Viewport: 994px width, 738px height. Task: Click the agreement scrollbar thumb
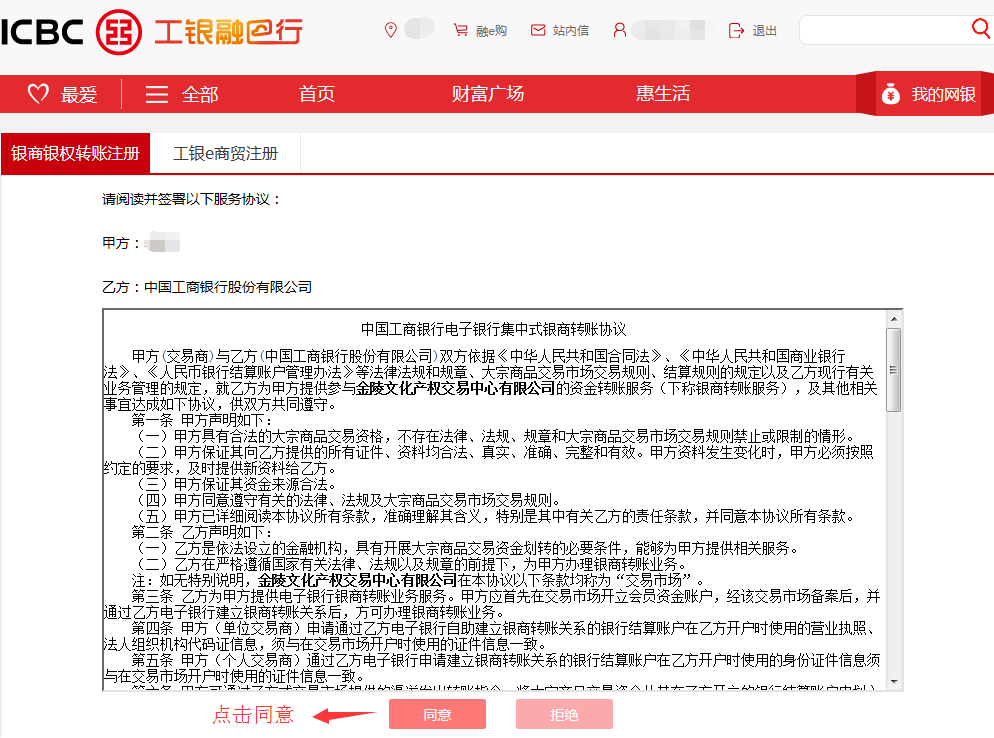click(x=894, y=370)
